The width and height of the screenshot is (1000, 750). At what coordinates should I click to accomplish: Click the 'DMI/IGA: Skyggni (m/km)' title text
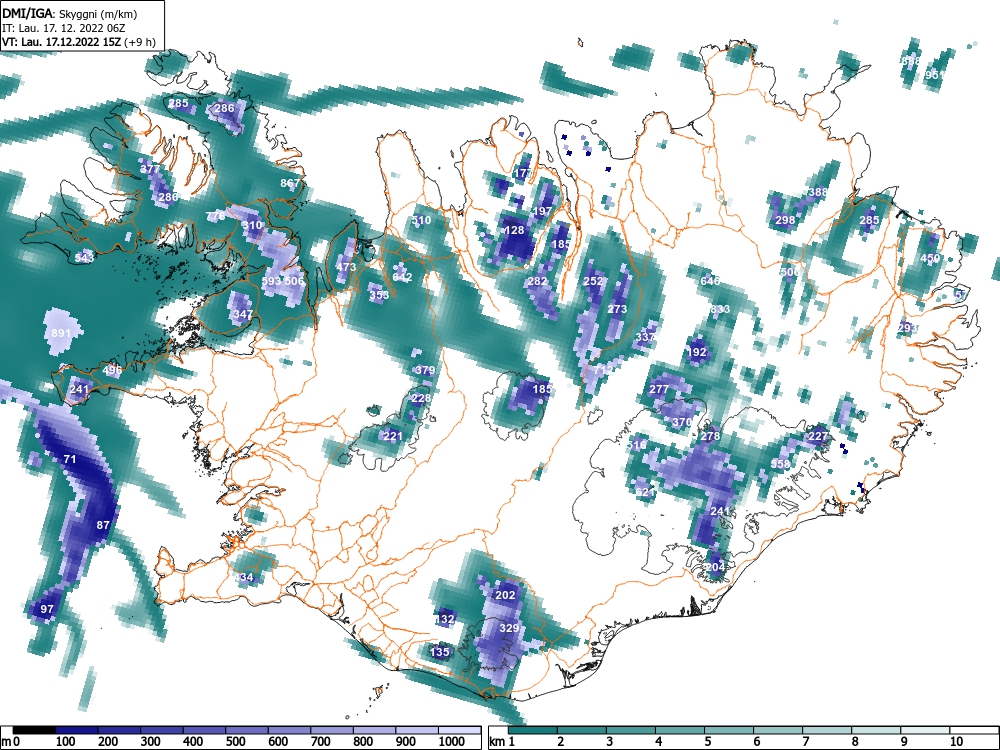(70, 13)
